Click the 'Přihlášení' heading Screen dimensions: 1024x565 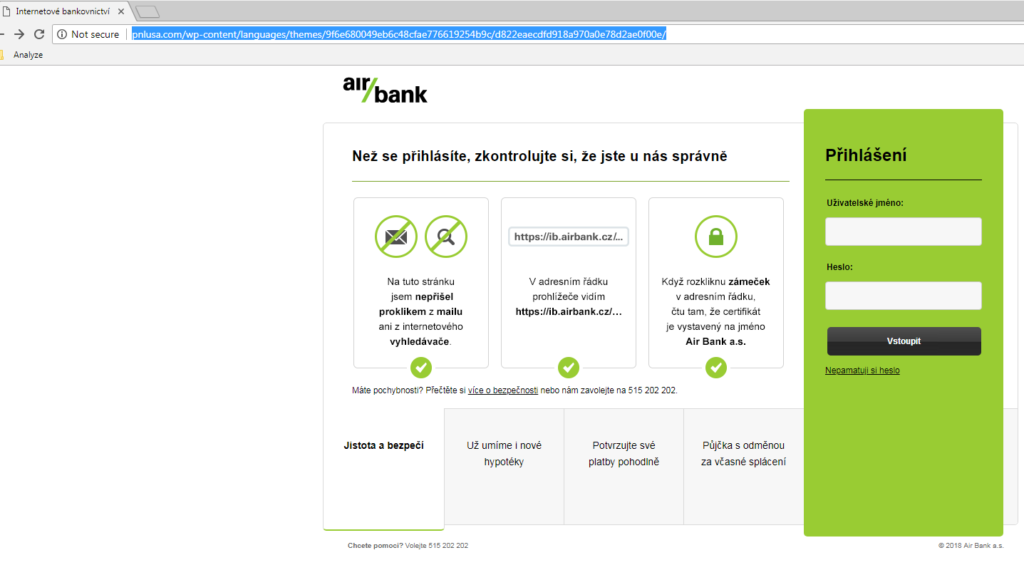click(x=866, y=155)
